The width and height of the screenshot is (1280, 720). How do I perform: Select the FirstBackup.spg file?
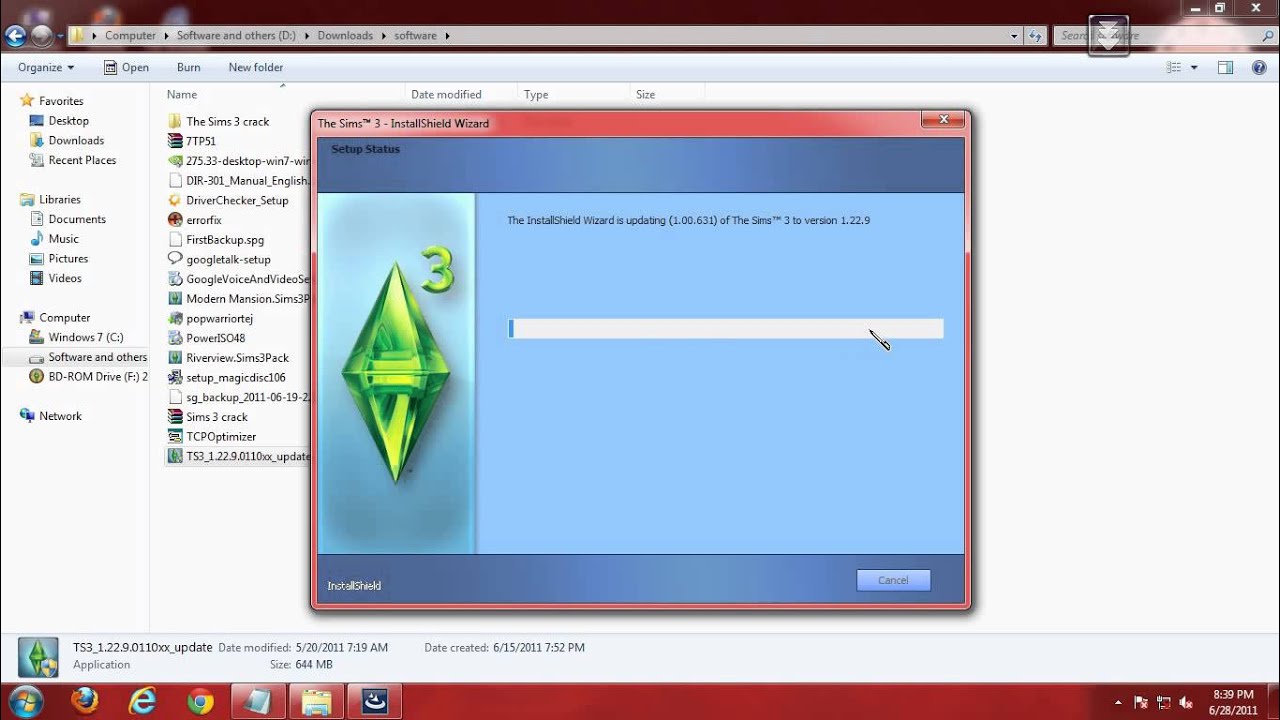click(225, 240)
